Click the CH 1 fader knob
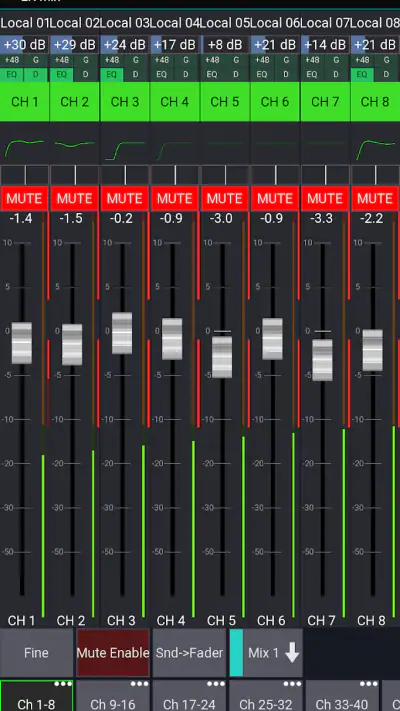 (22, 343)
